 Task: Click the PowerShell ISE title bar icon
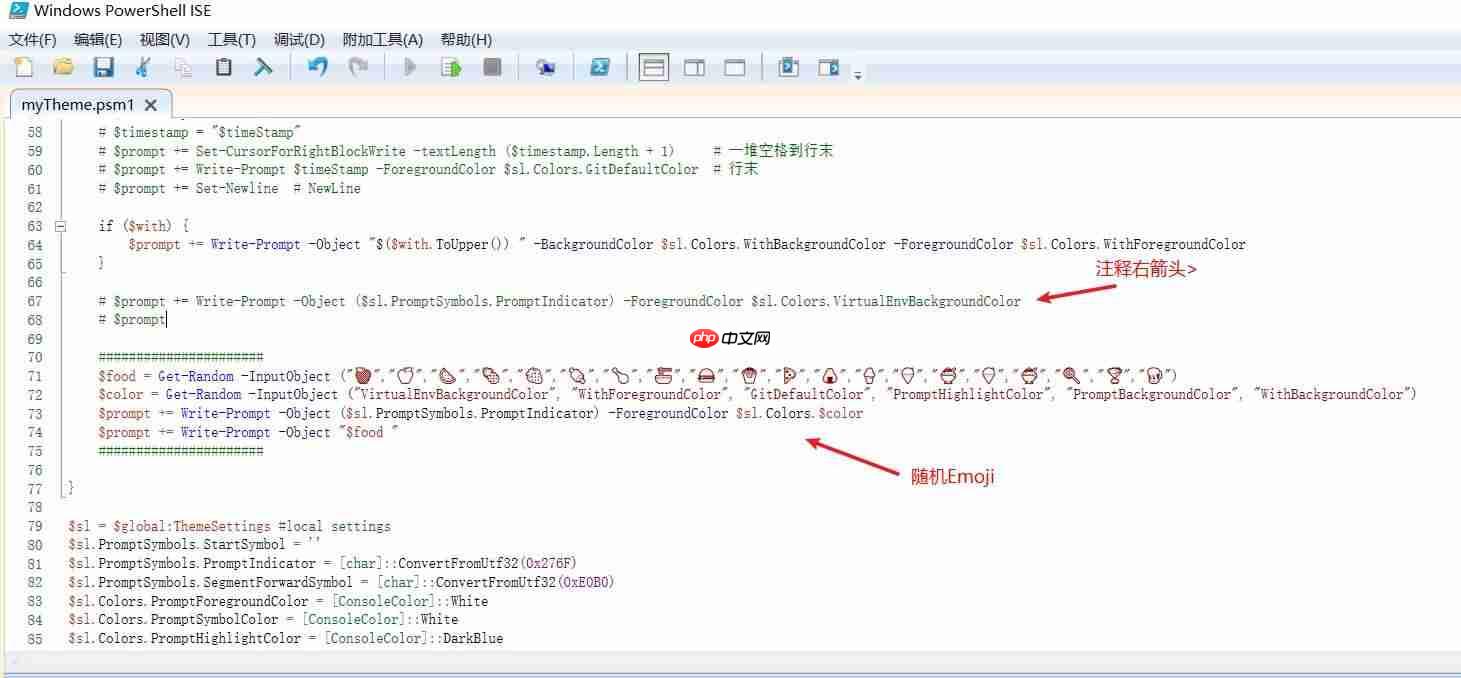coord(17,11)
